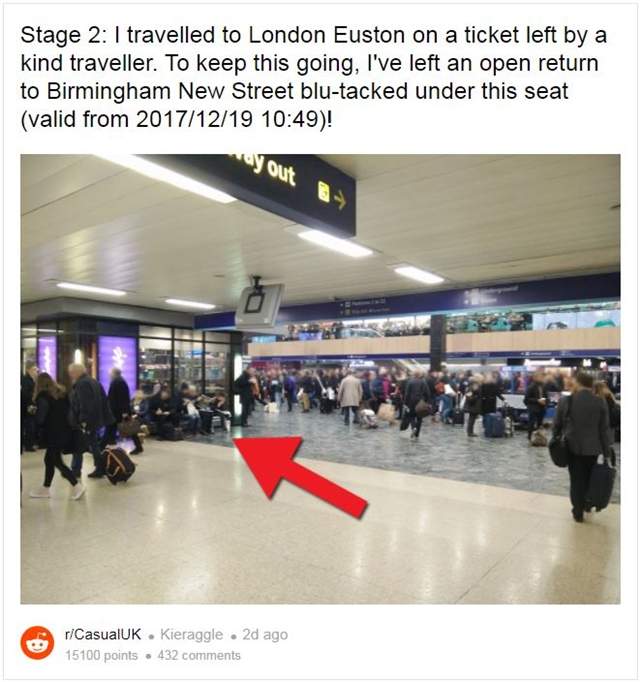The height and width of the screenshot is (682, 640).
Task: Click the validity date text 2017/12/19
Action: 194,119
